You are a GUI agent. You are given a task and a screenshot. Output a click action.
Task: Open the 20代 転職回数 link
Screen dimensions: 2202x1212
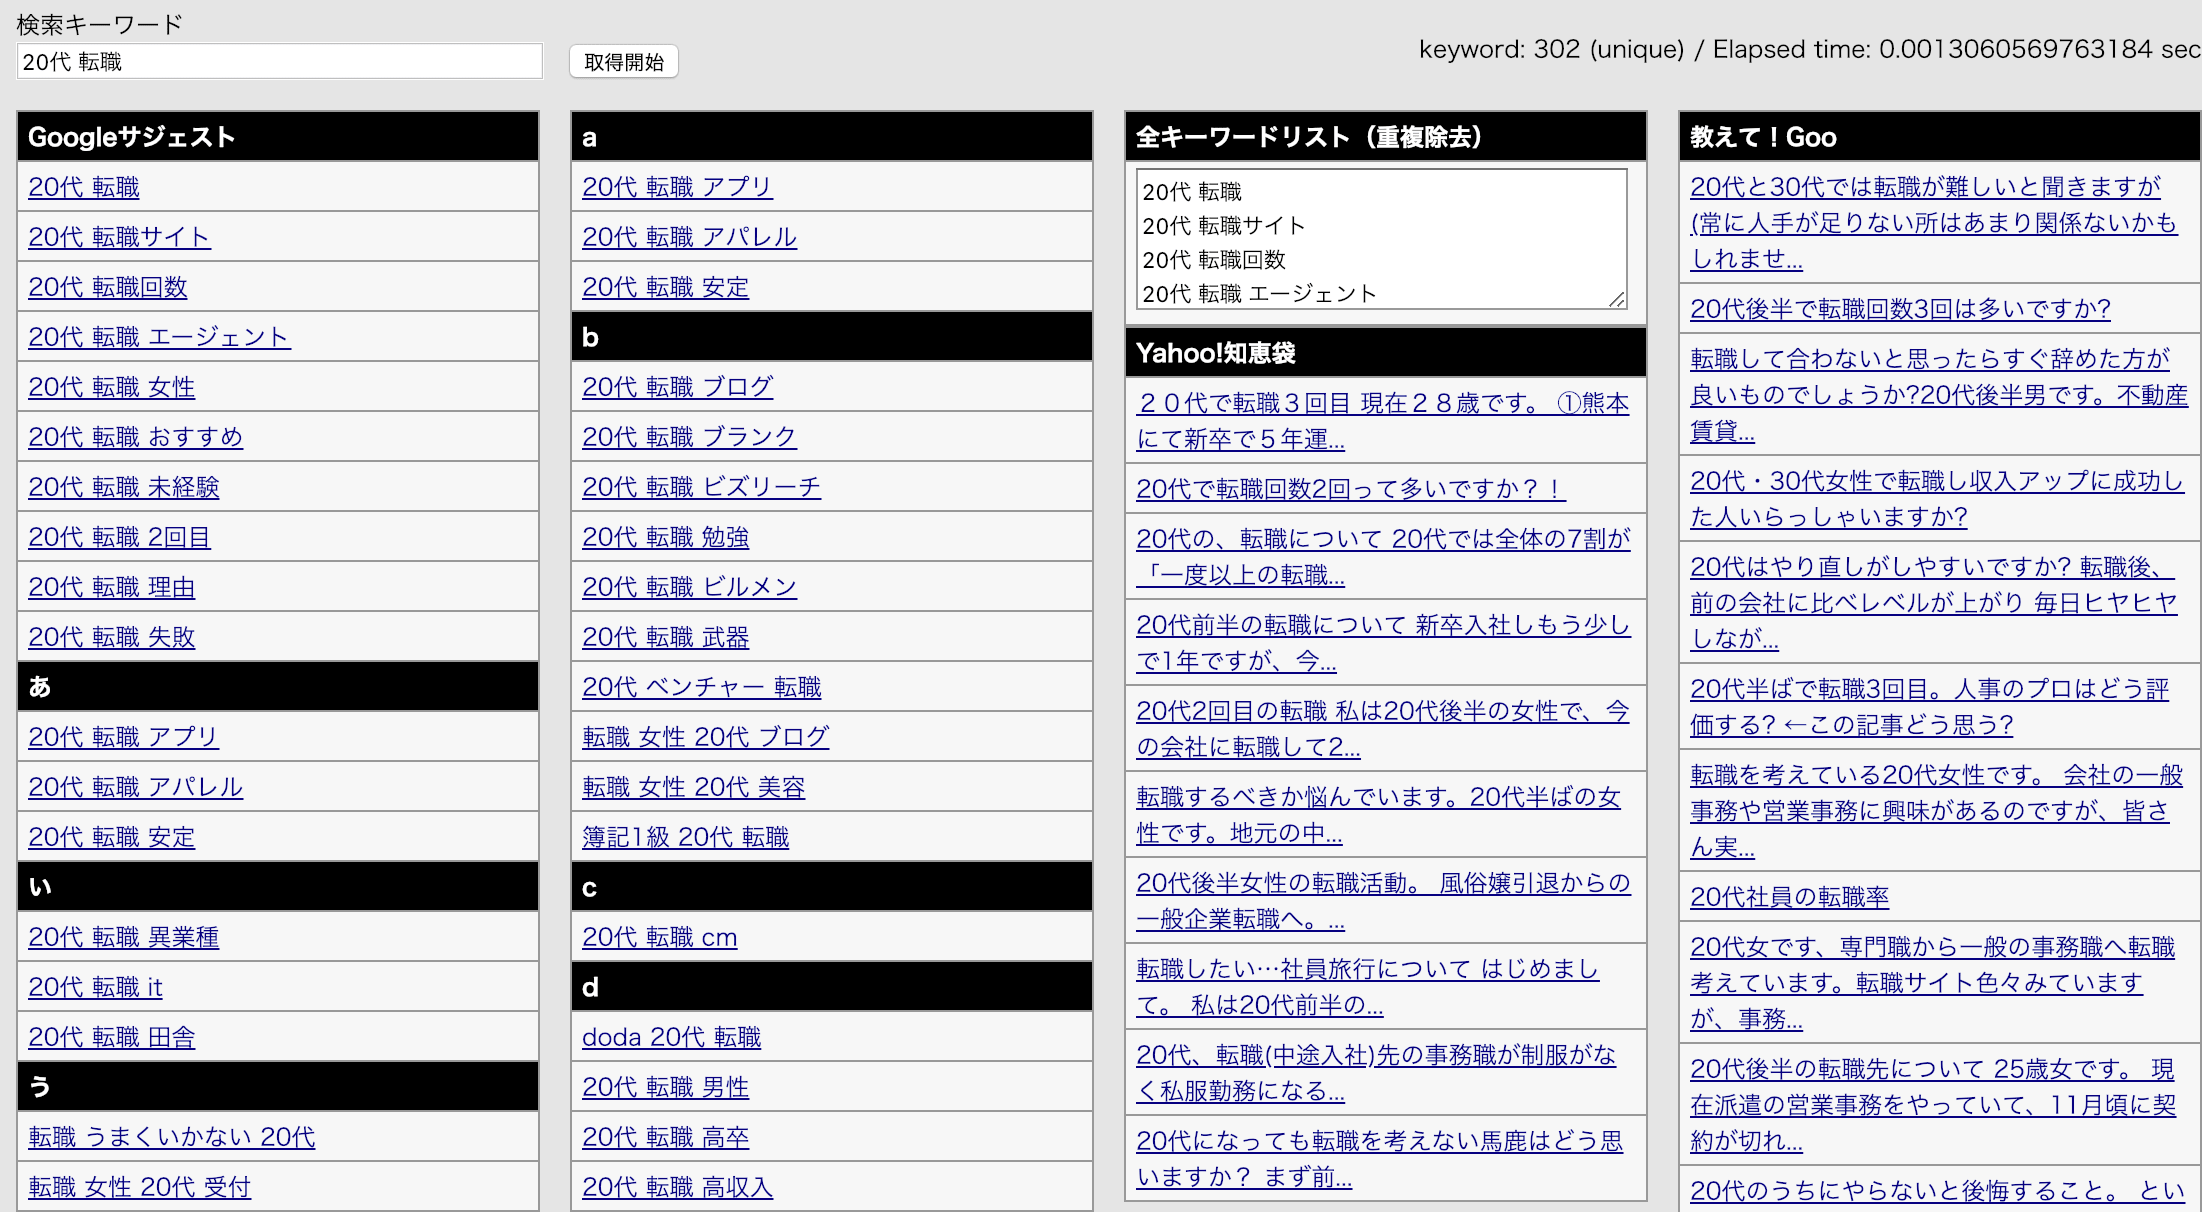coord(108,287)
